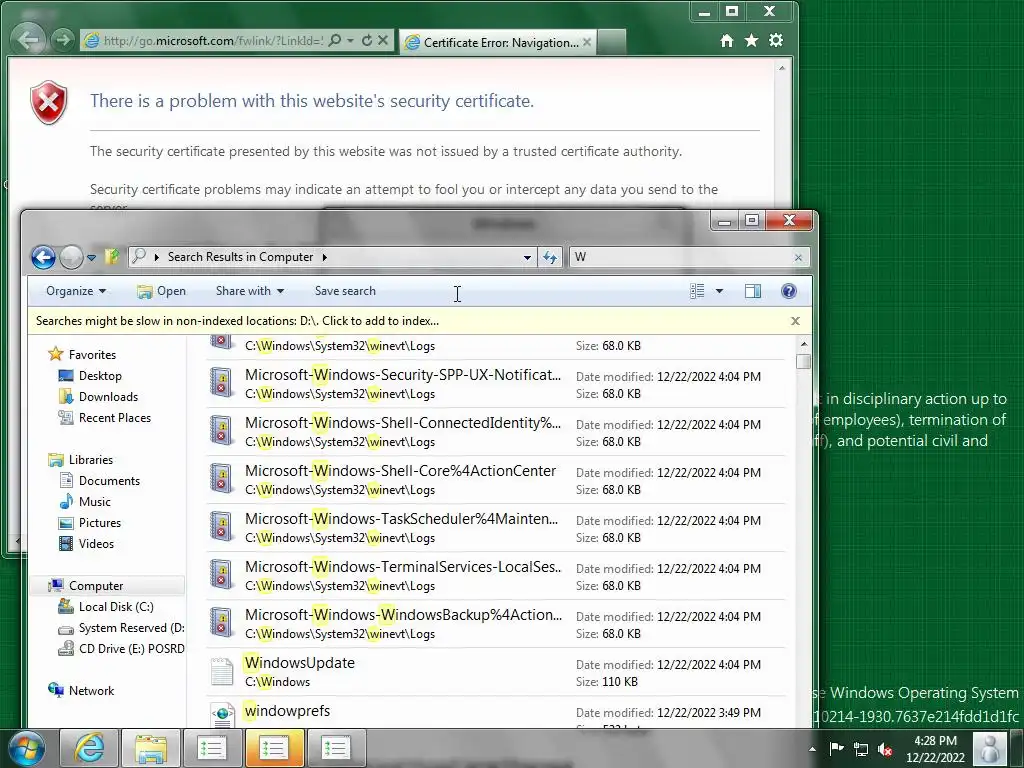Click IE Home icon
This screenshot has height=768, width=1024.
pyautogui.click(x=727, y=40)
